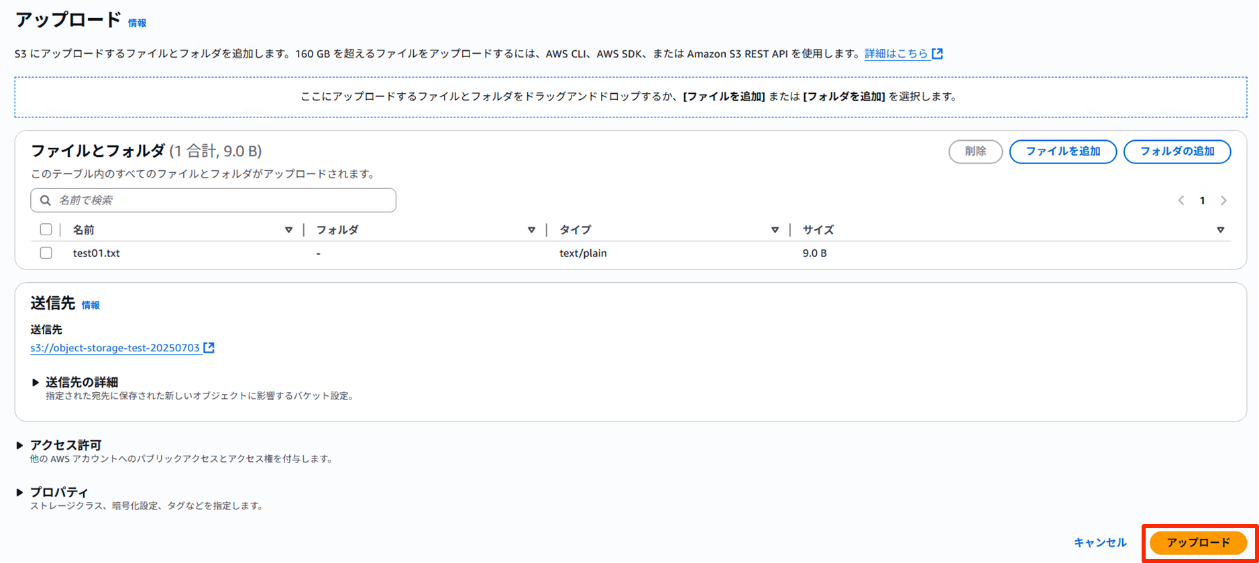Click the 名前 column sort arrow
This screenshot has width=1259, height=563.
click(x=289, y=230)
